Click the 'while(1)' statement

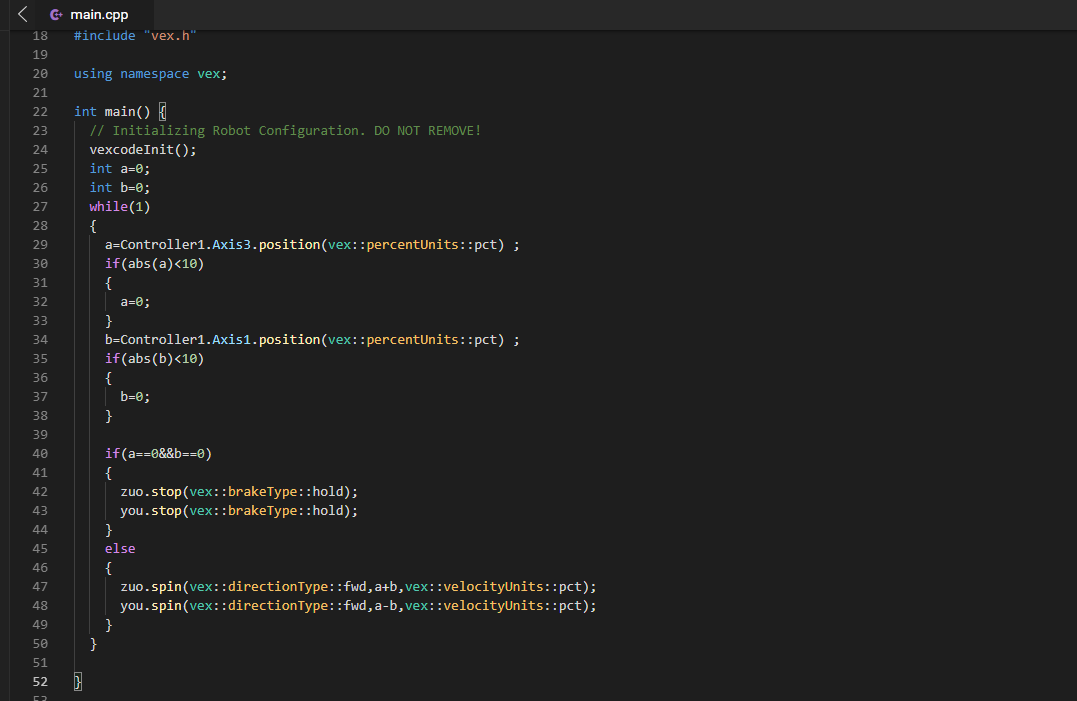(x=120, y=206)
